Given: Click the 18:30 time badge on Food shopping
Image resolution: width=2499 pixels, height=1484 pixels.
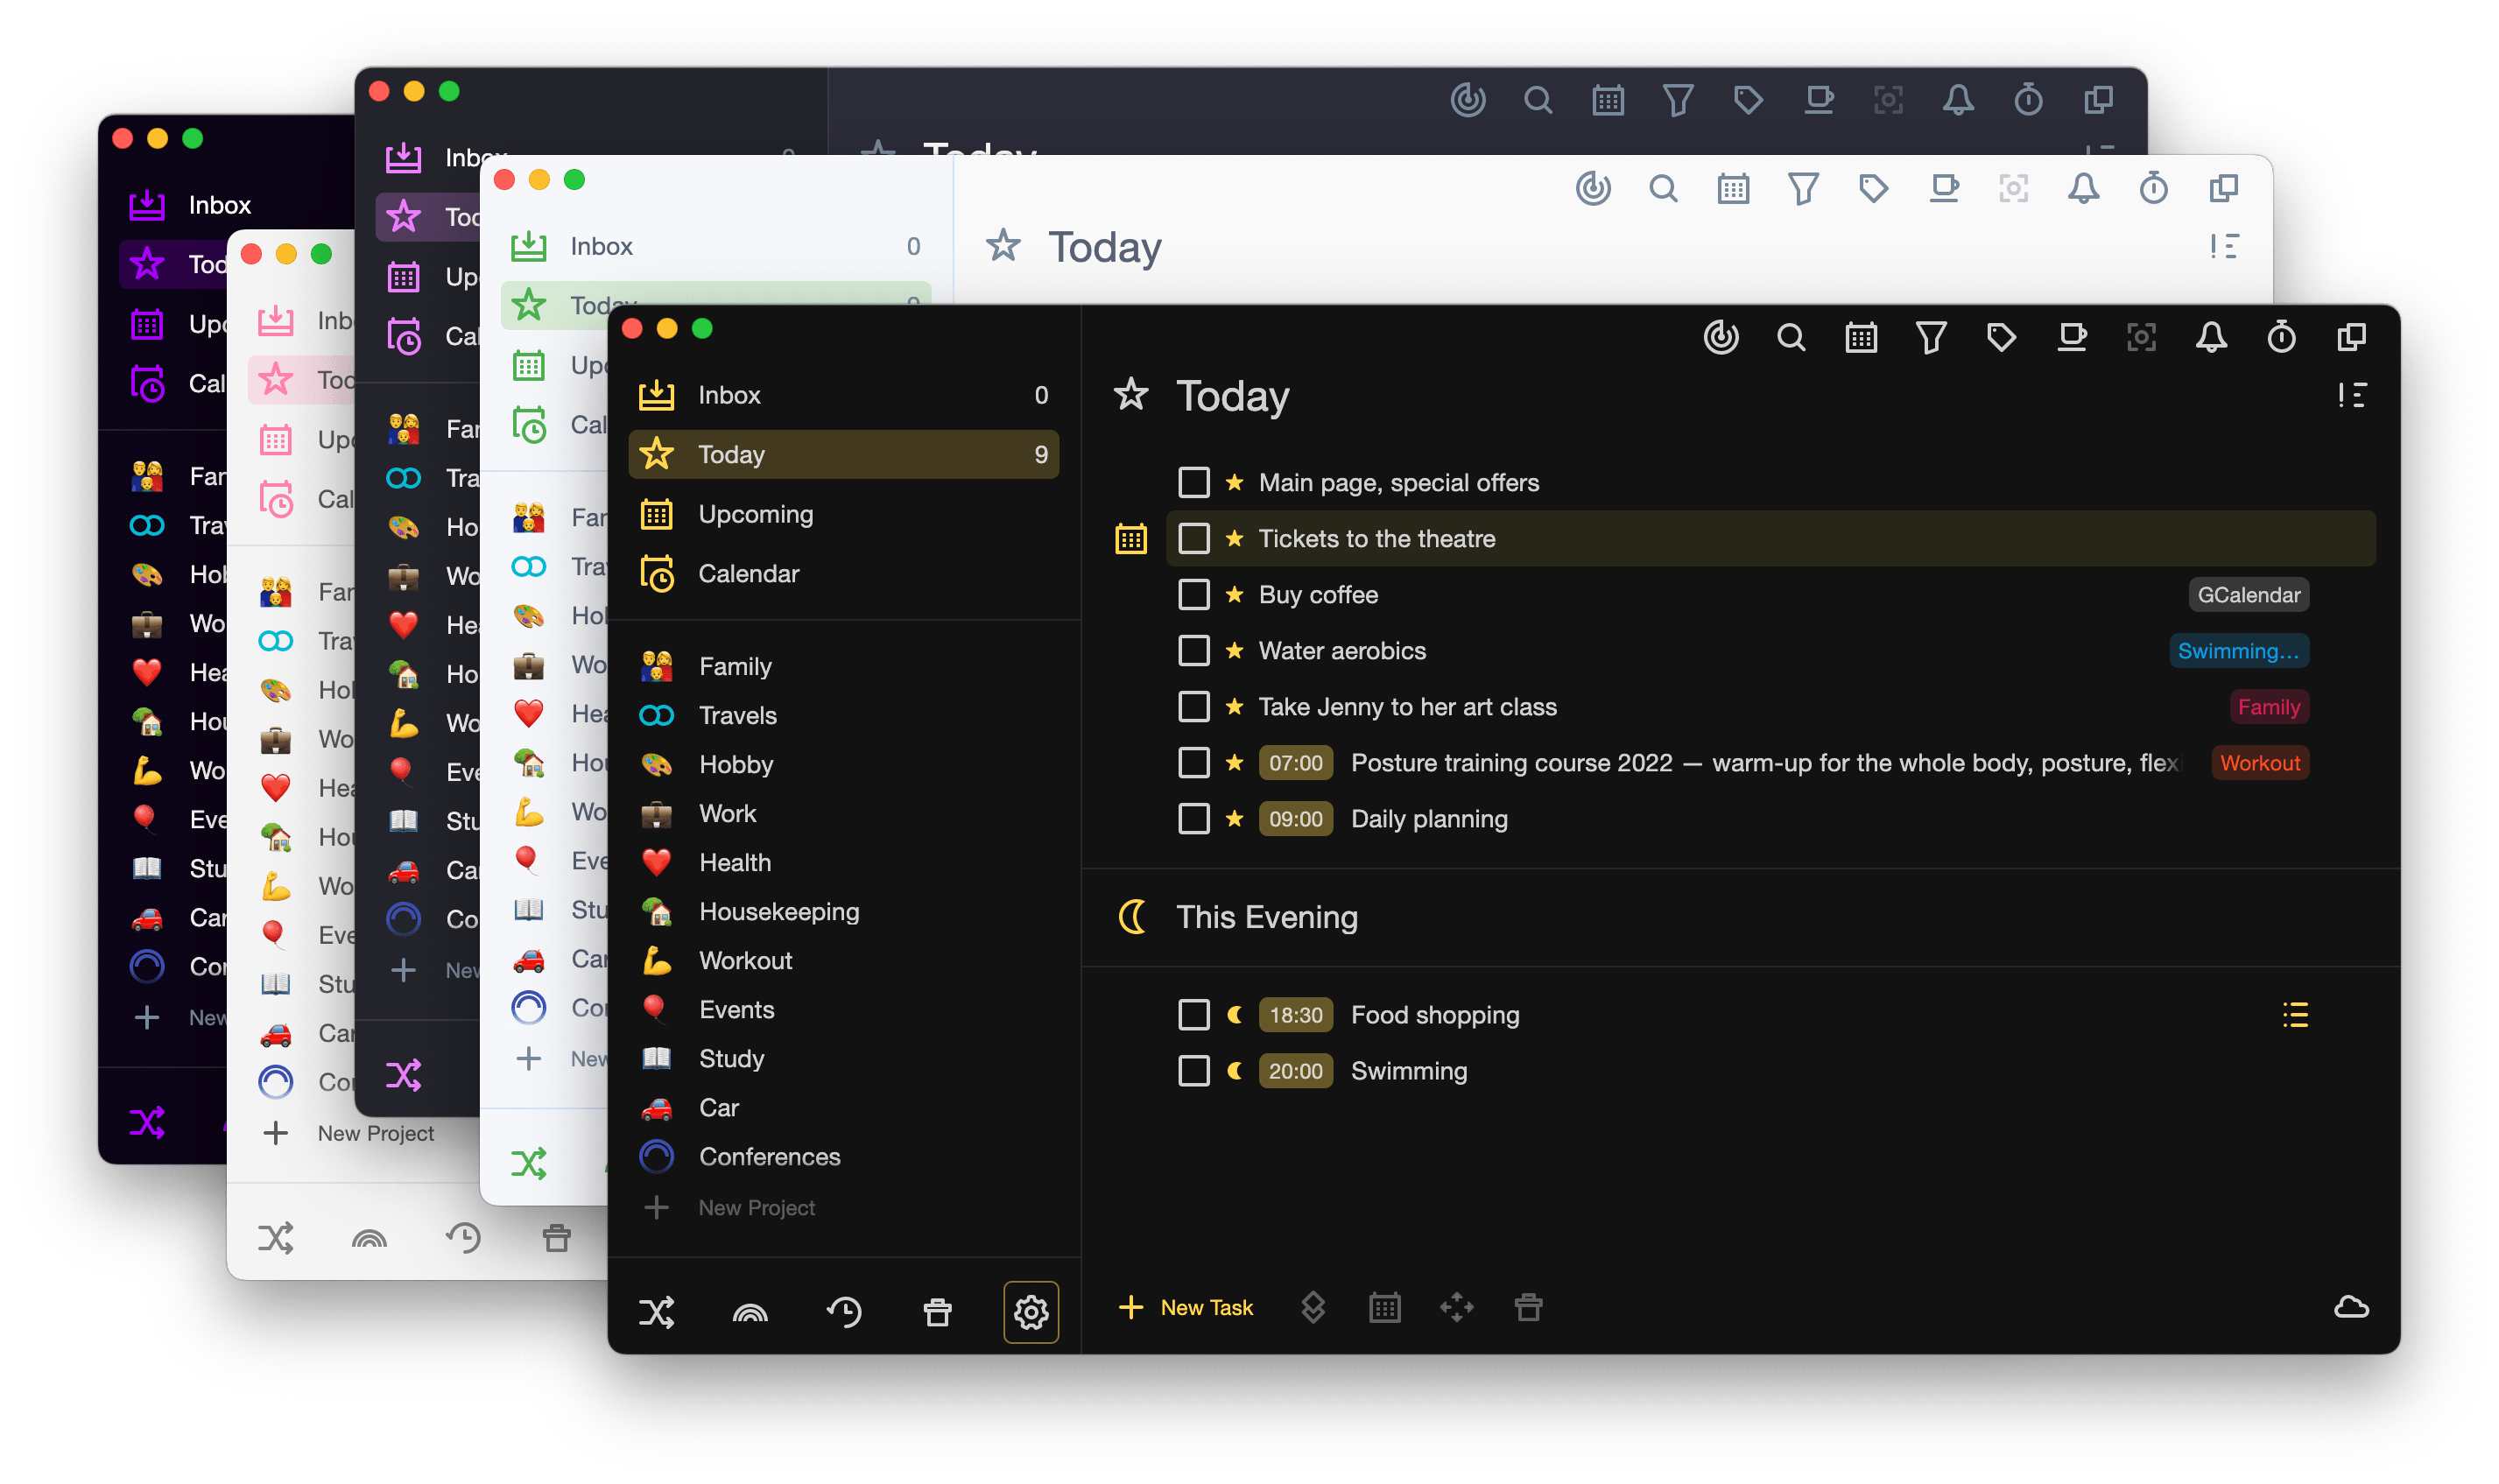Looking at the screenshot, I should [1295, 1015].
